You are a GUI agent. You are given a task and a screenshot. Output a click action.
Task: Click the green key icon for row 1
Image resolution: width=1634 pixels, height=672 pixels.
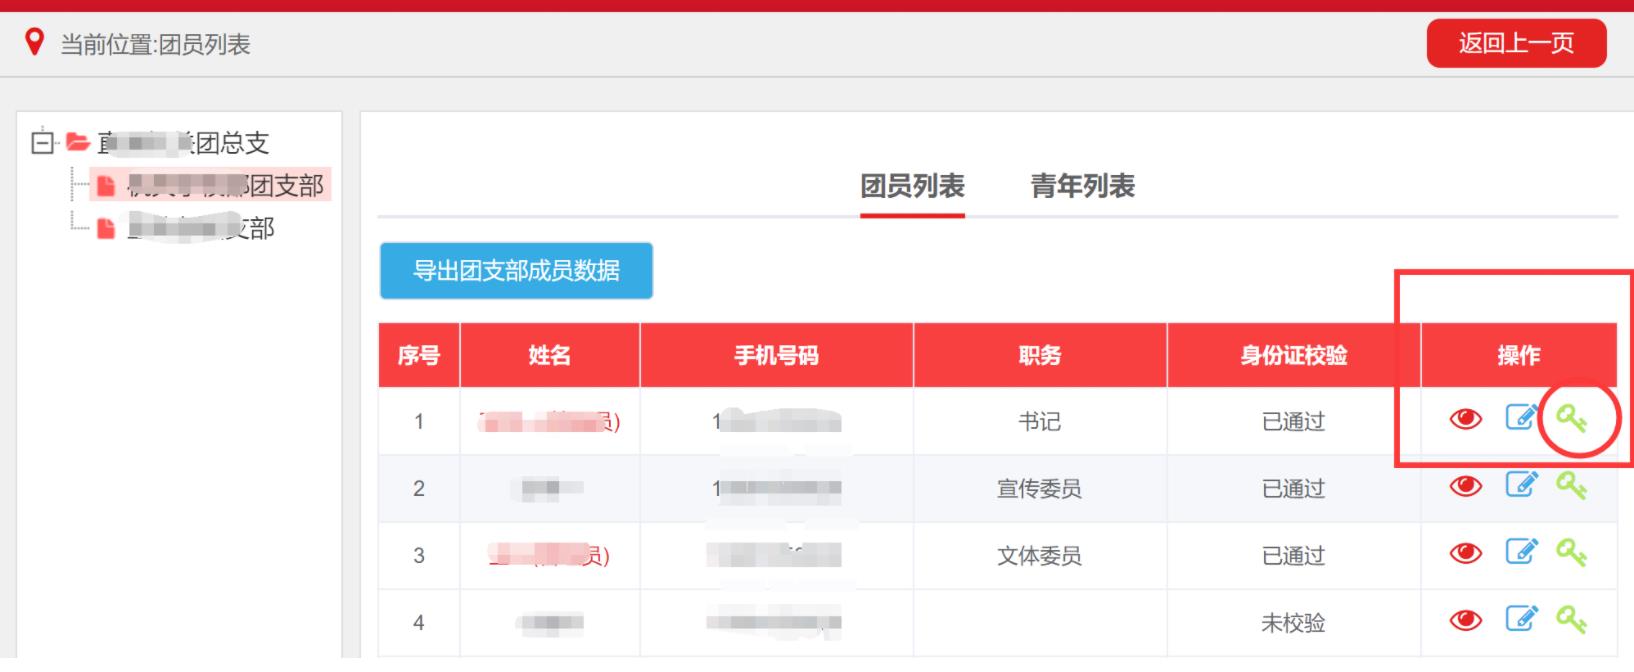coord(1571,418)
